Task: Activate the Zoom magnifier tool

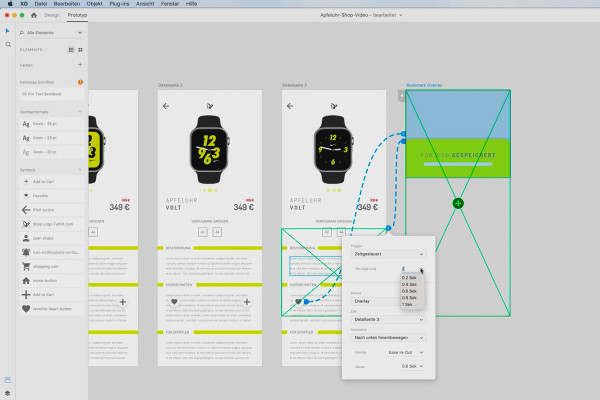Action: tap(8, 45)
